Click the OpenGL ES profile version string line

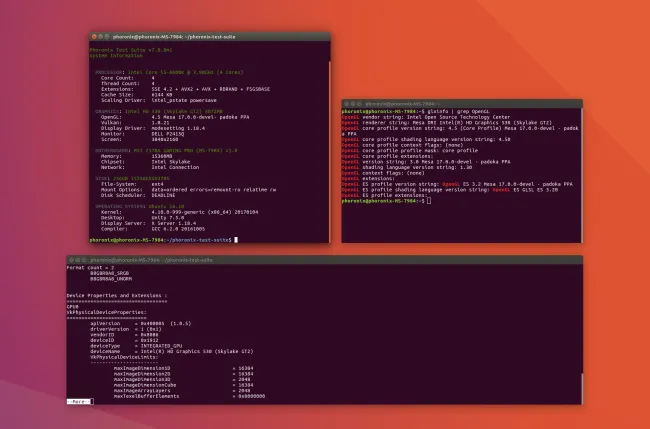[x=457, y=184]
